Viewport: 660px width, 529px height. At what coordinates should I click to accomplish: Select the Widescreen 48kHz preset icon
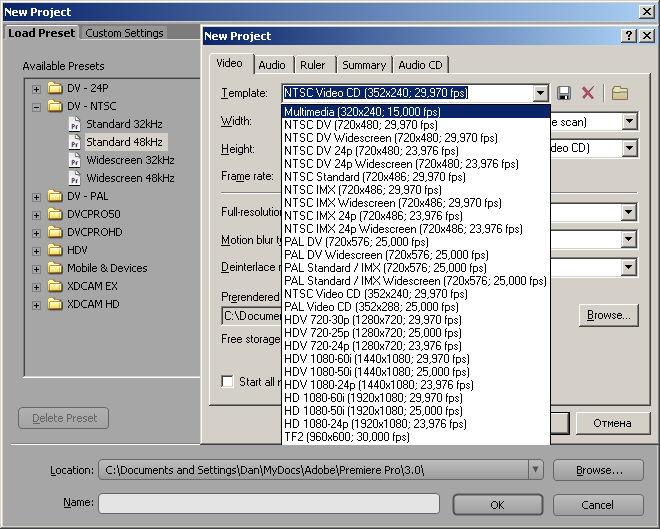(x=75, y=178)
